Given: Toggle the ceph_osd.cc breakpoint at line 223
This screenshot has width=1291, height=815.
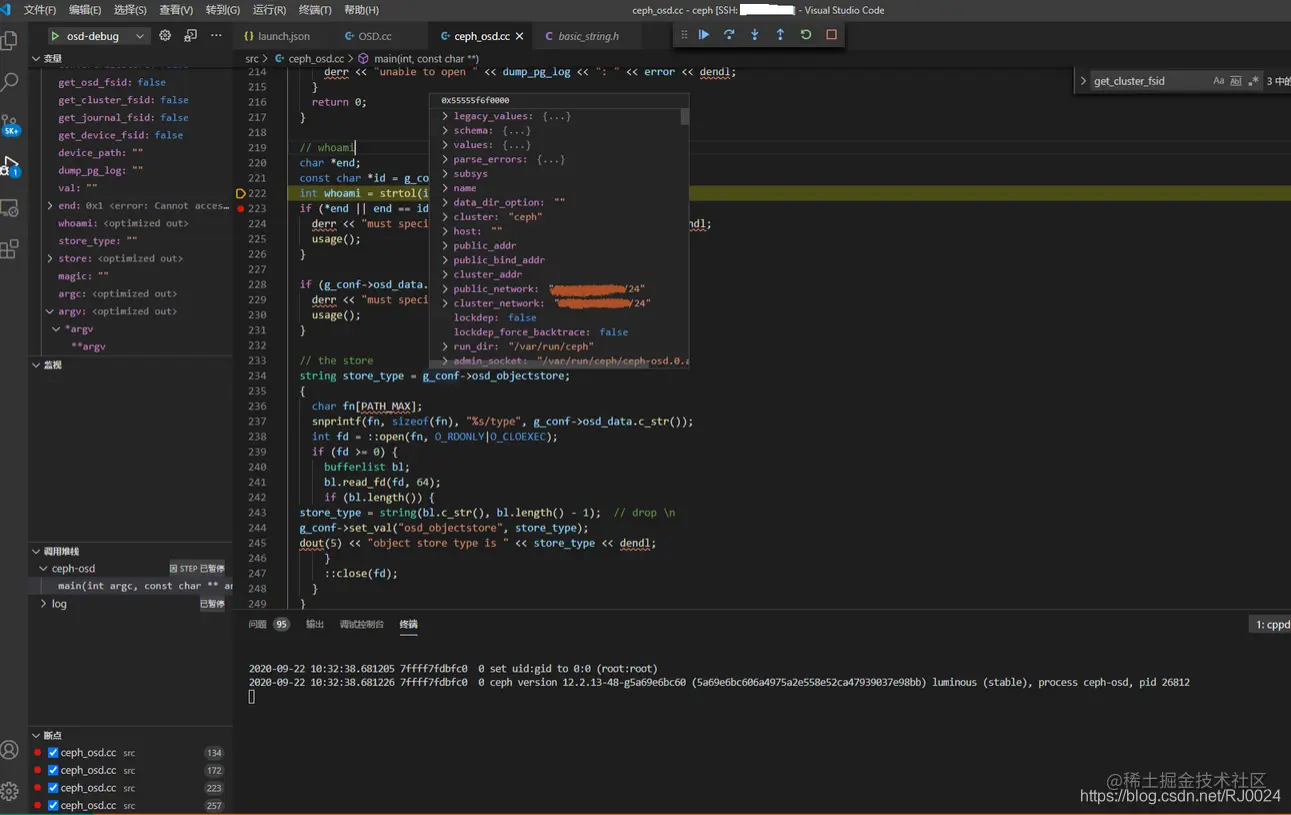Looking at the screenshot, I should tap(53, 788).
